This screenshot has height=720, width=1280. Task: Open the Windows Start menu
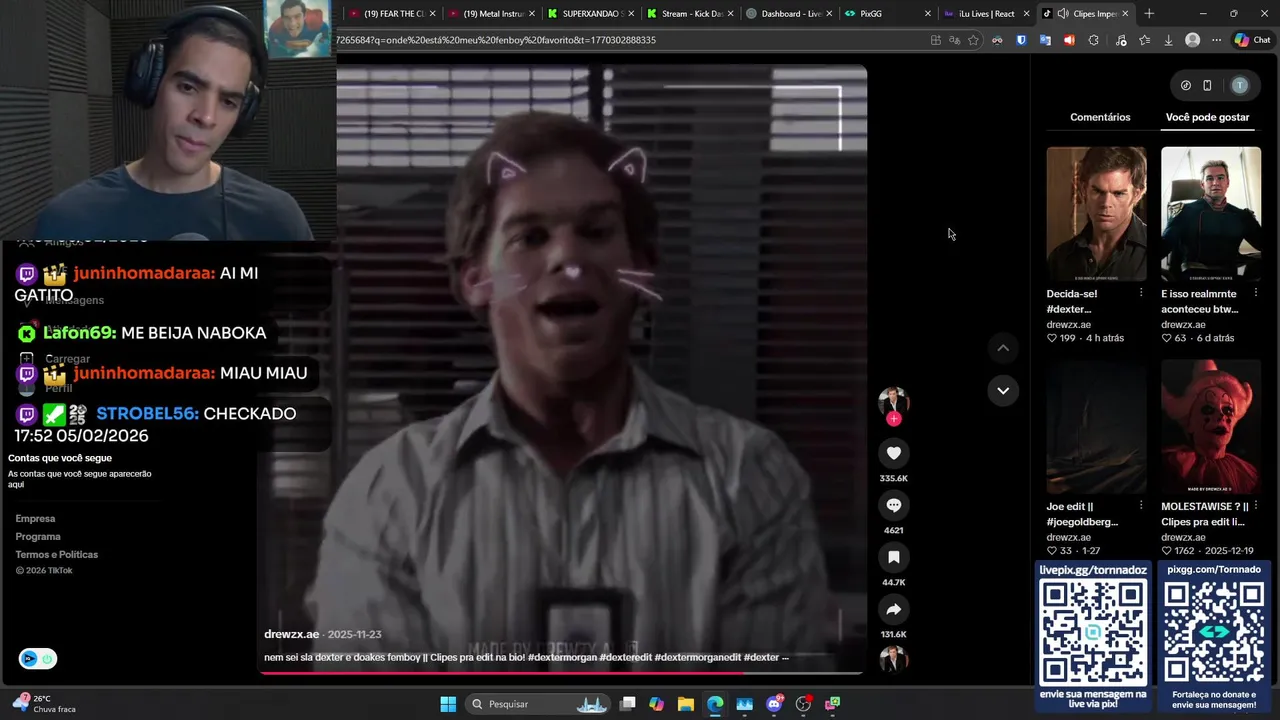click(x=448, y=704)
